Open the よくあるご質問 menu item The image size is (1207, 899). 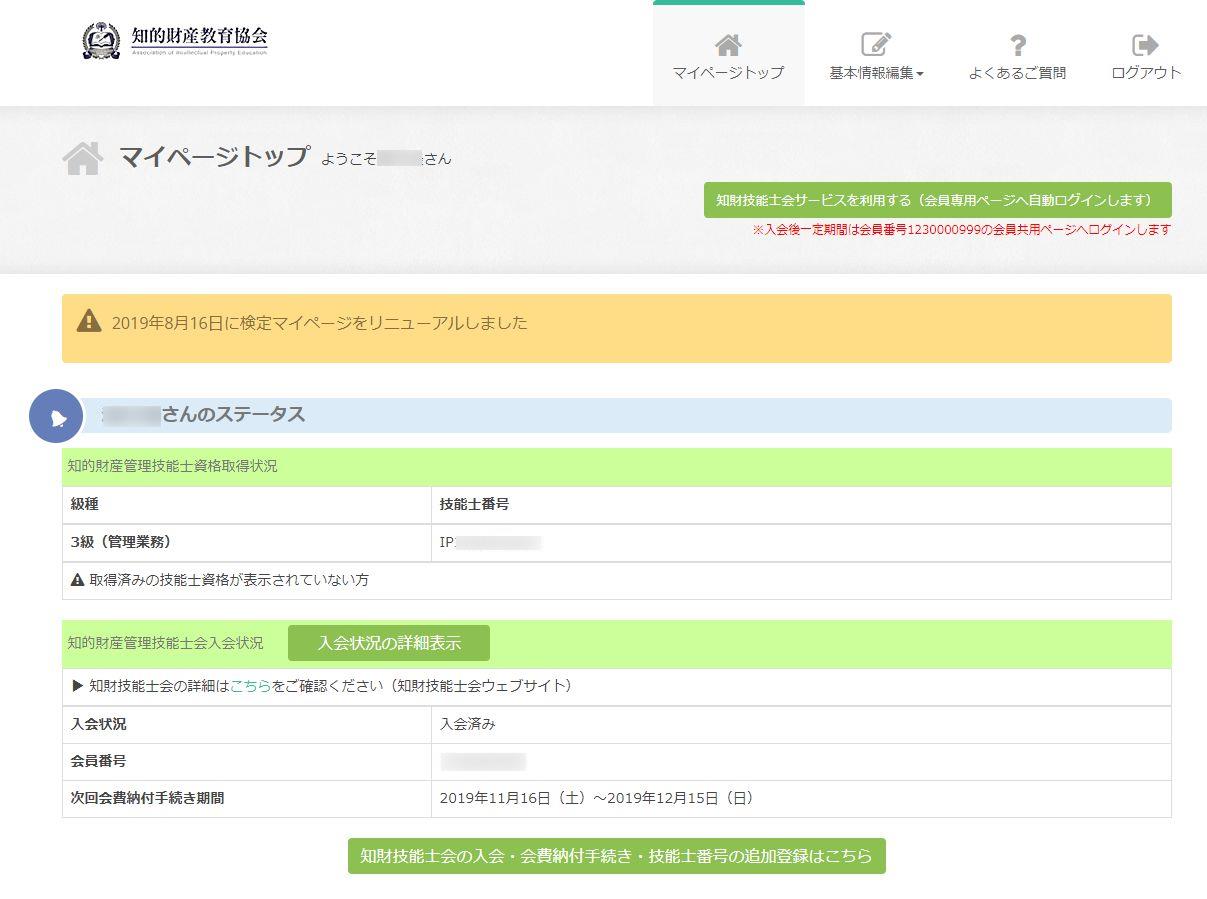pyautogui.click(x=1017, y=73)
